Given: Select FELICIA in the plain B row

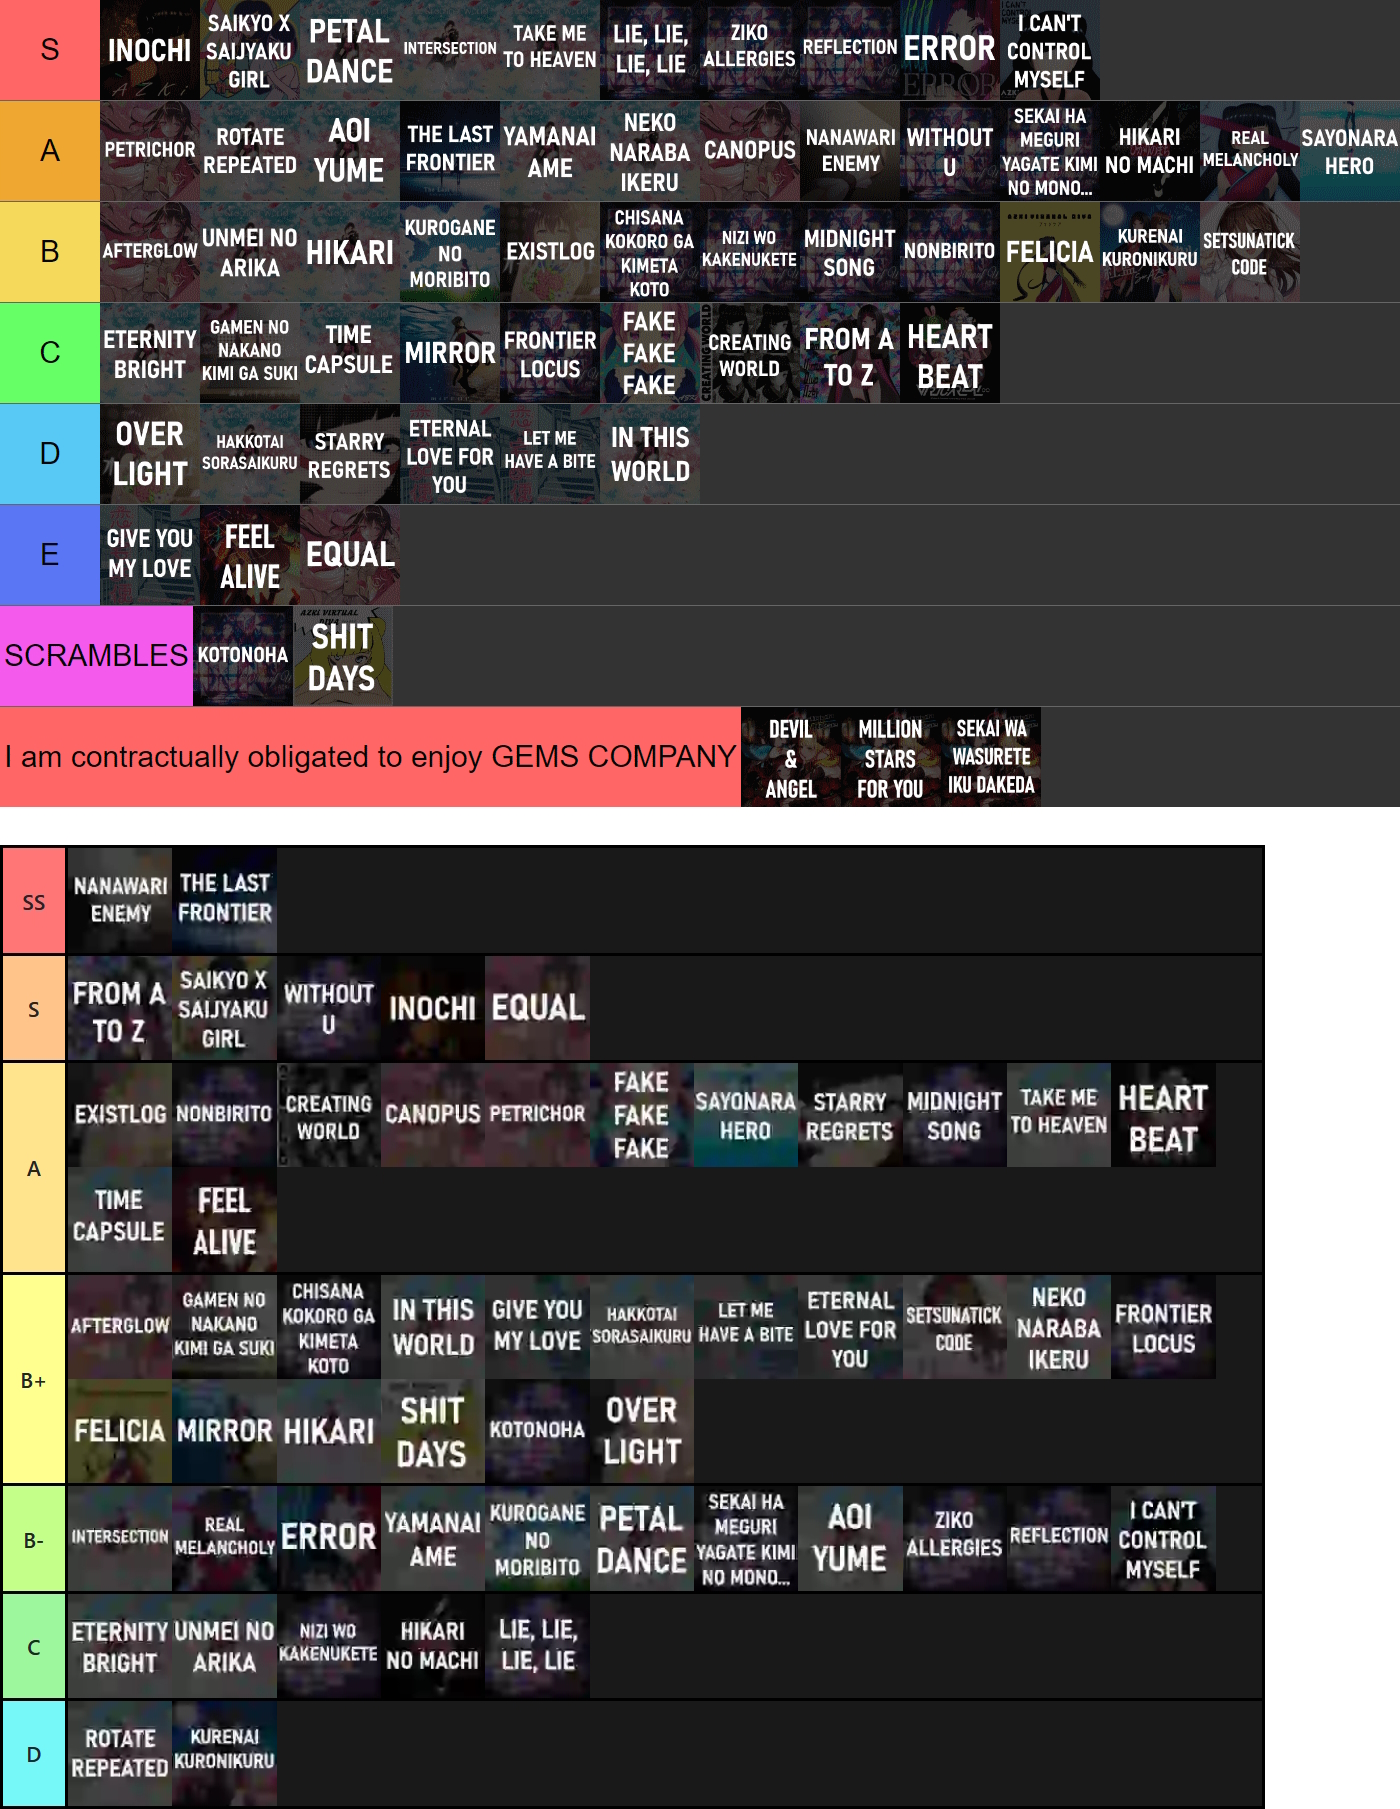Looking at the screenshot, I should 1050,252.
